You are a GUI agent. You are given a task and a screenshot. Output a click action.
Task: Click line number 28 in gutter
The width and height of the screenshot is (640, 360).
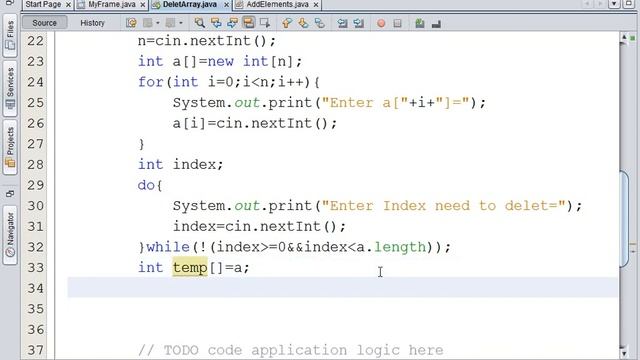pos(36,164)
